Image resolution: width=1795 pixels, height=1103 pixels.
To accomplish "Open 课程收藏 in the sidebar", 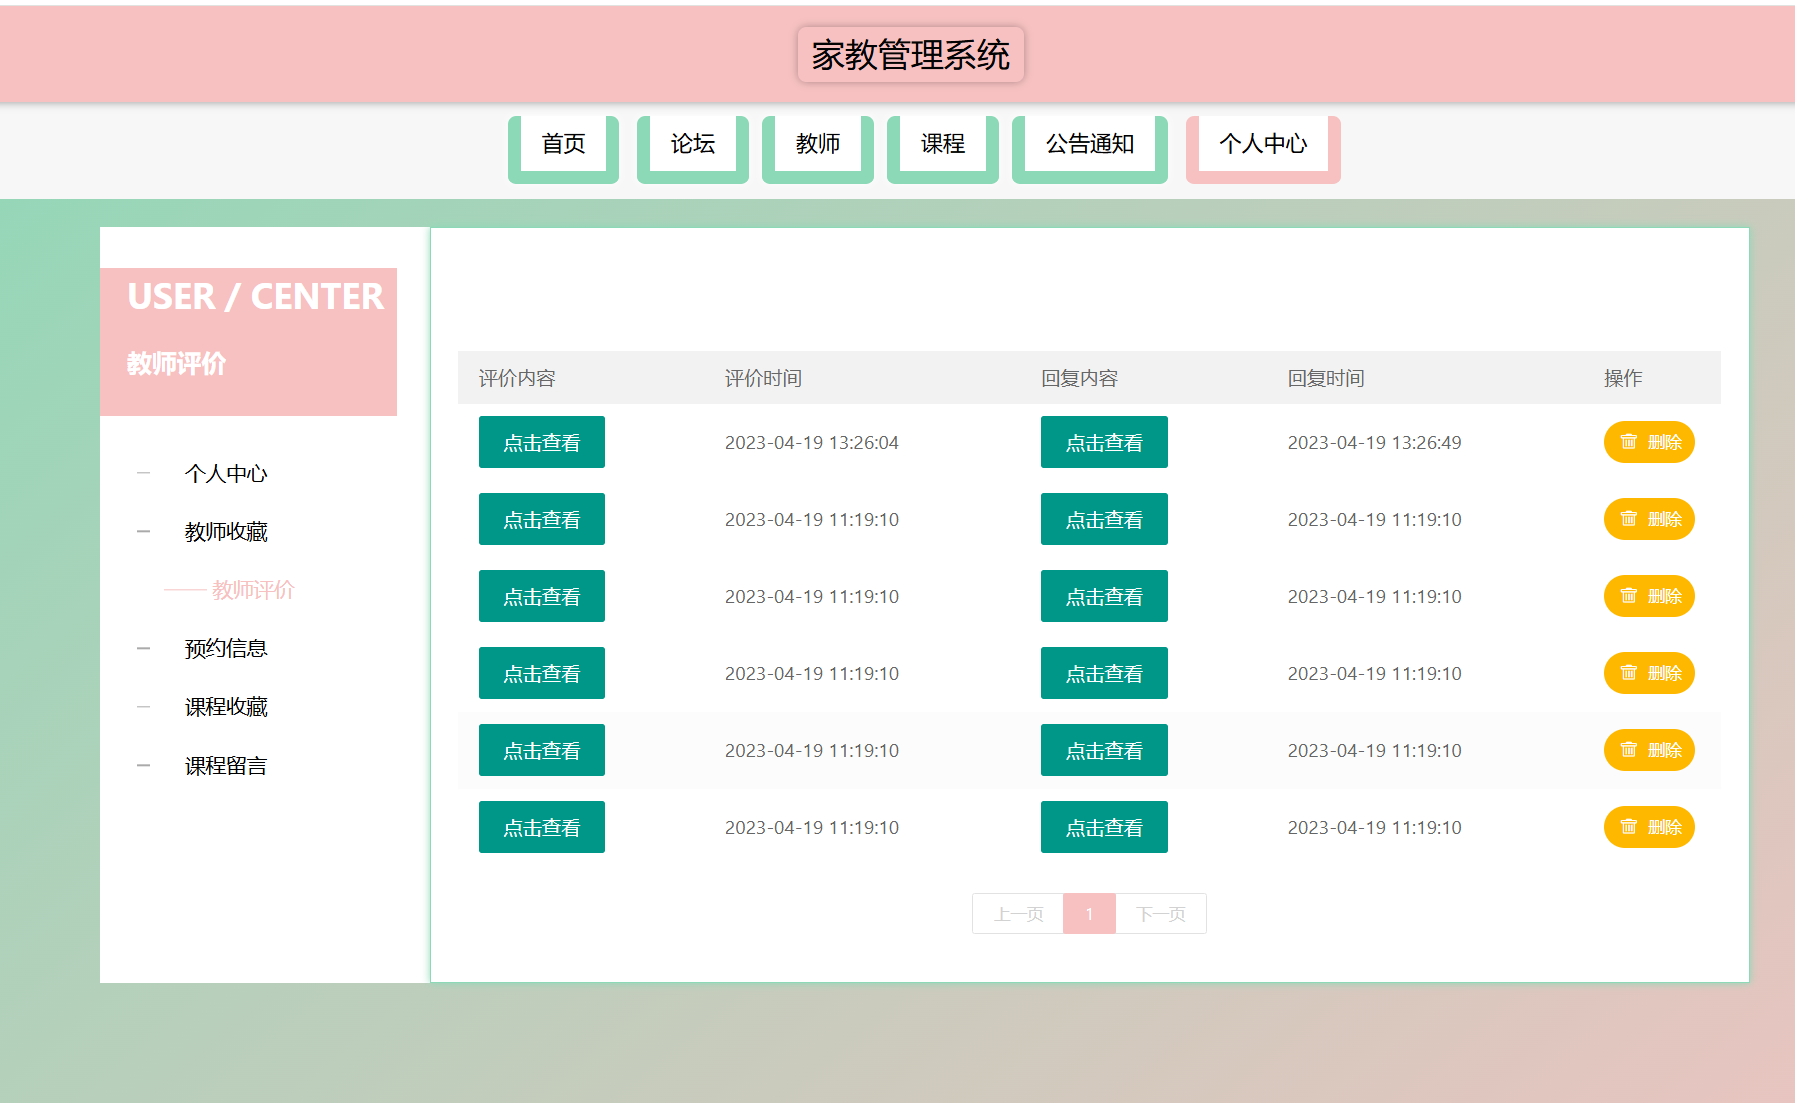I will pos(226,707).
